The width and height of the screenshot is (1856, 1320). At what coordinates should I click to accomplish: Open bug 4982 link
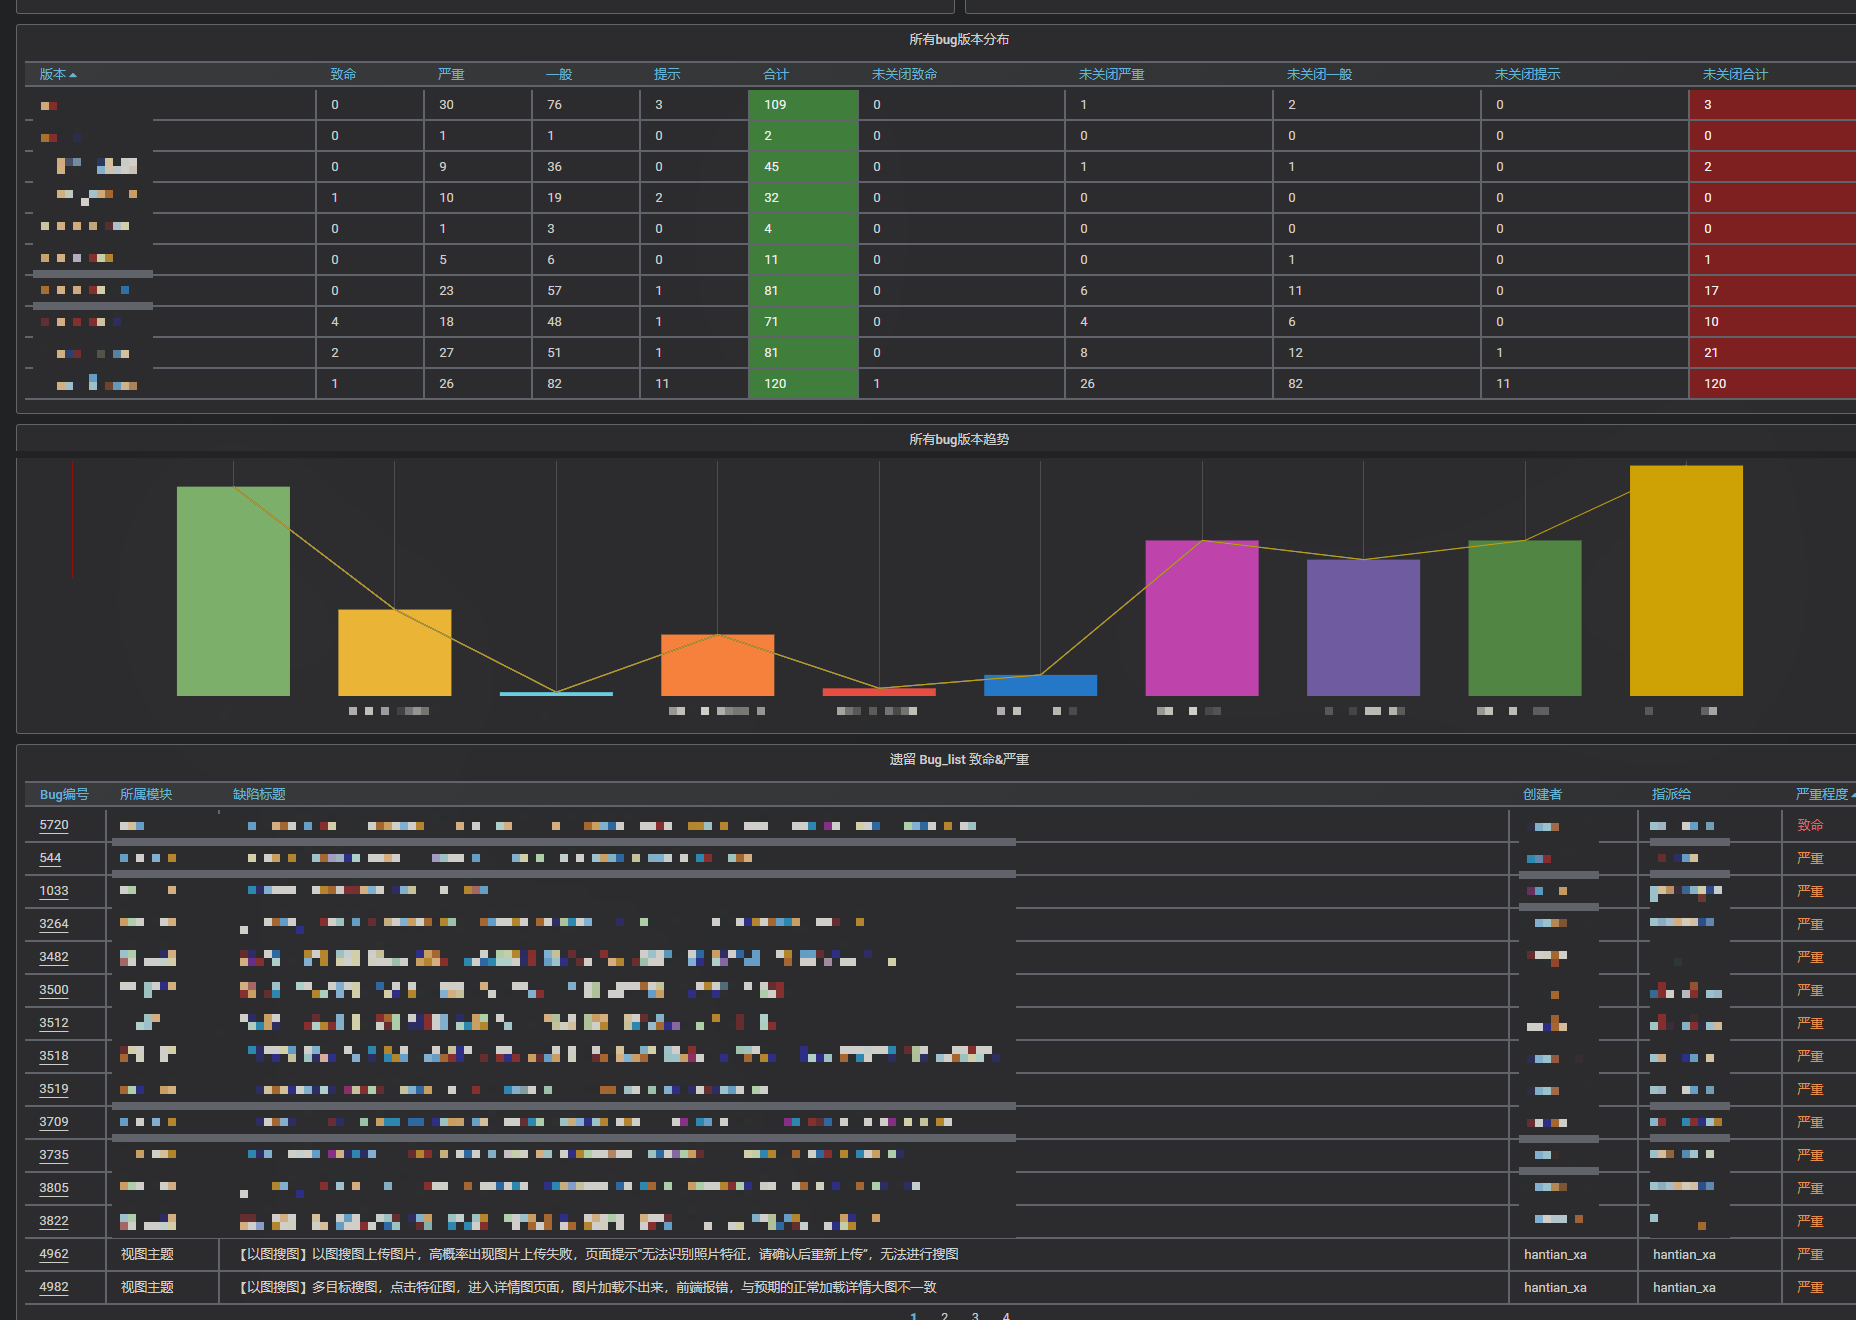click(x=54, y=1287)
